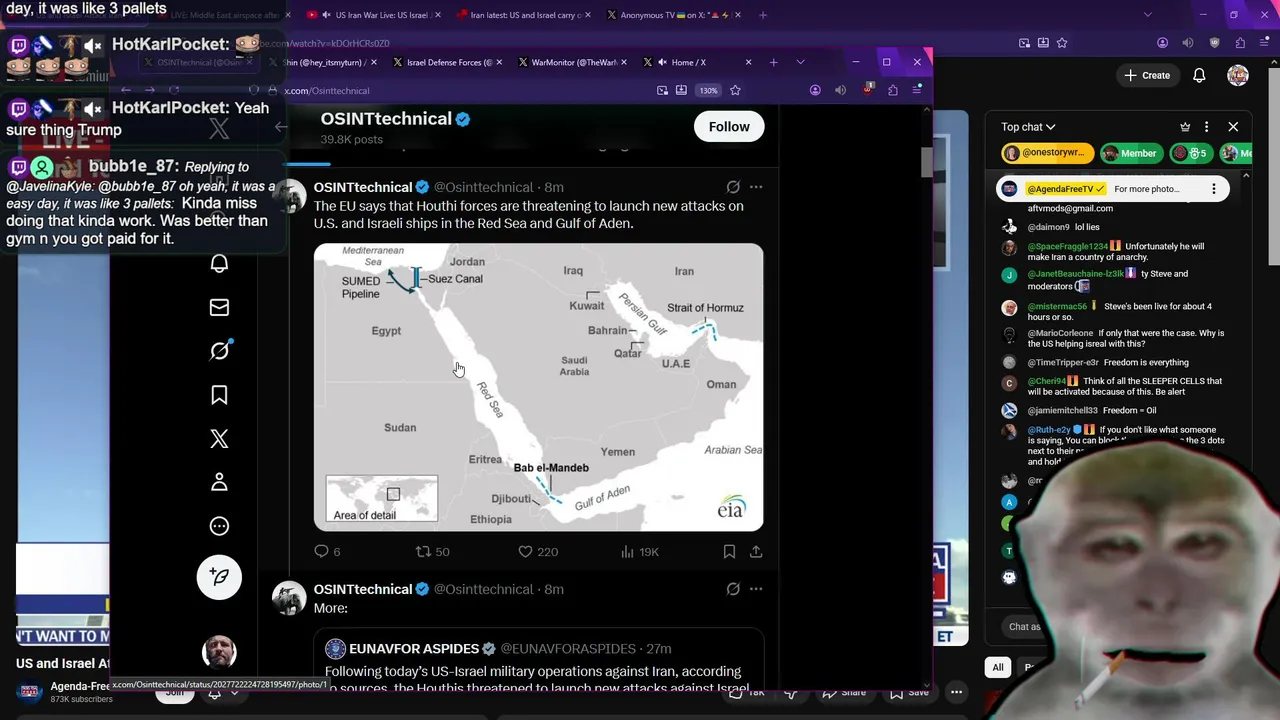1280x720 pixels.
Task: Click Agenda-Free channel avatar below video
Action: click(30, 691)
